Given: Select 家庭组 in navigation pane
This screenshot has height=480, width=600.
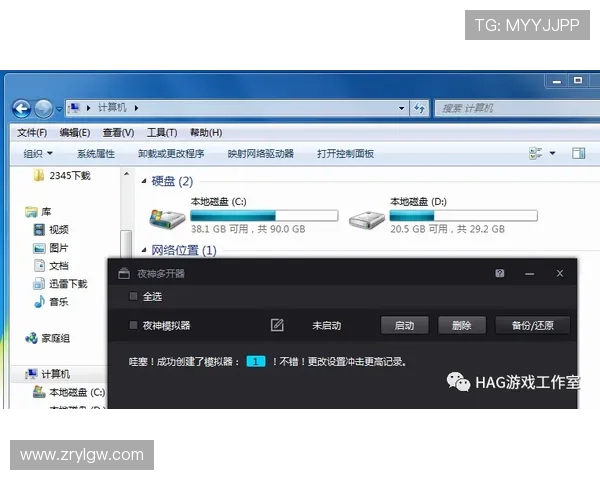Looking at the screenshot, I should click(47, 338).
